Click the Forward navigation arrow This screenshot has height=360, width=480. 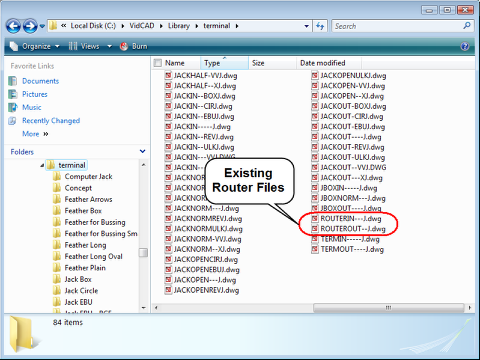tap(30, 26)
